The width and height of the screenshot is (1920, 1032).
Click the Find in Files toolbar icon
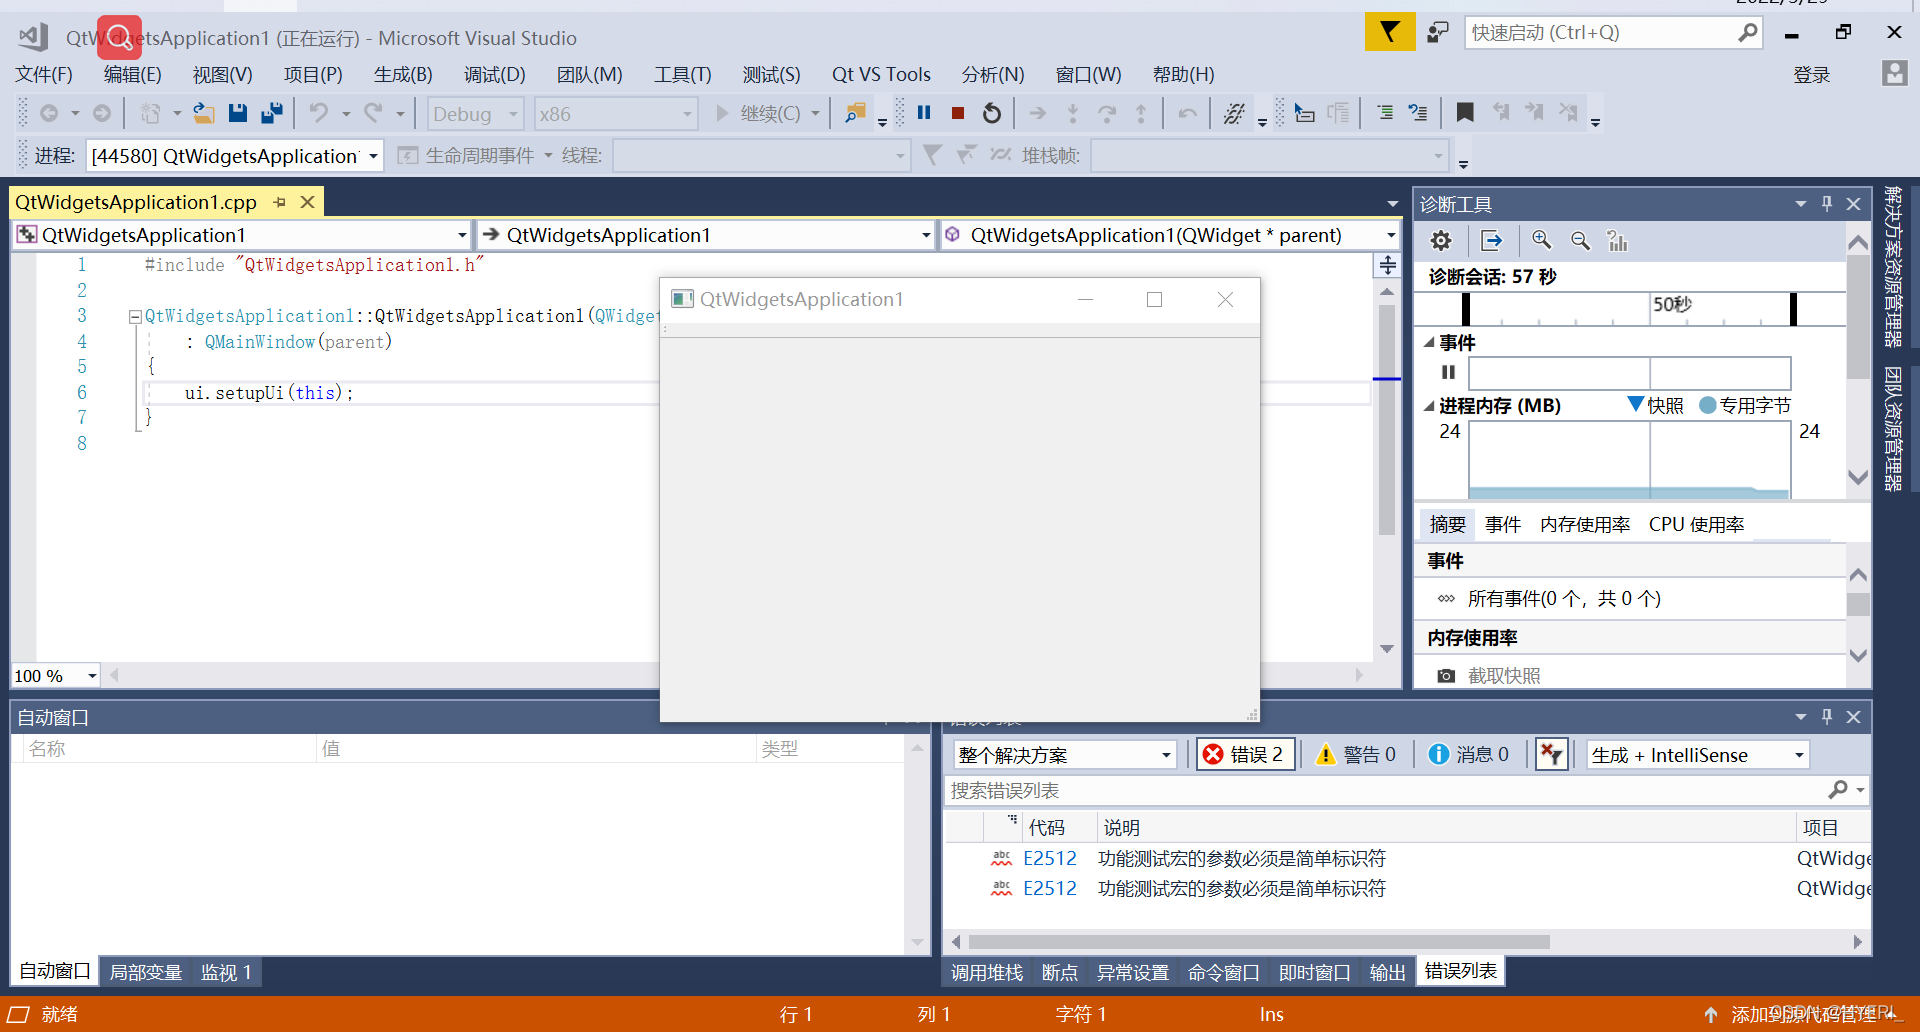coord(855,113)
